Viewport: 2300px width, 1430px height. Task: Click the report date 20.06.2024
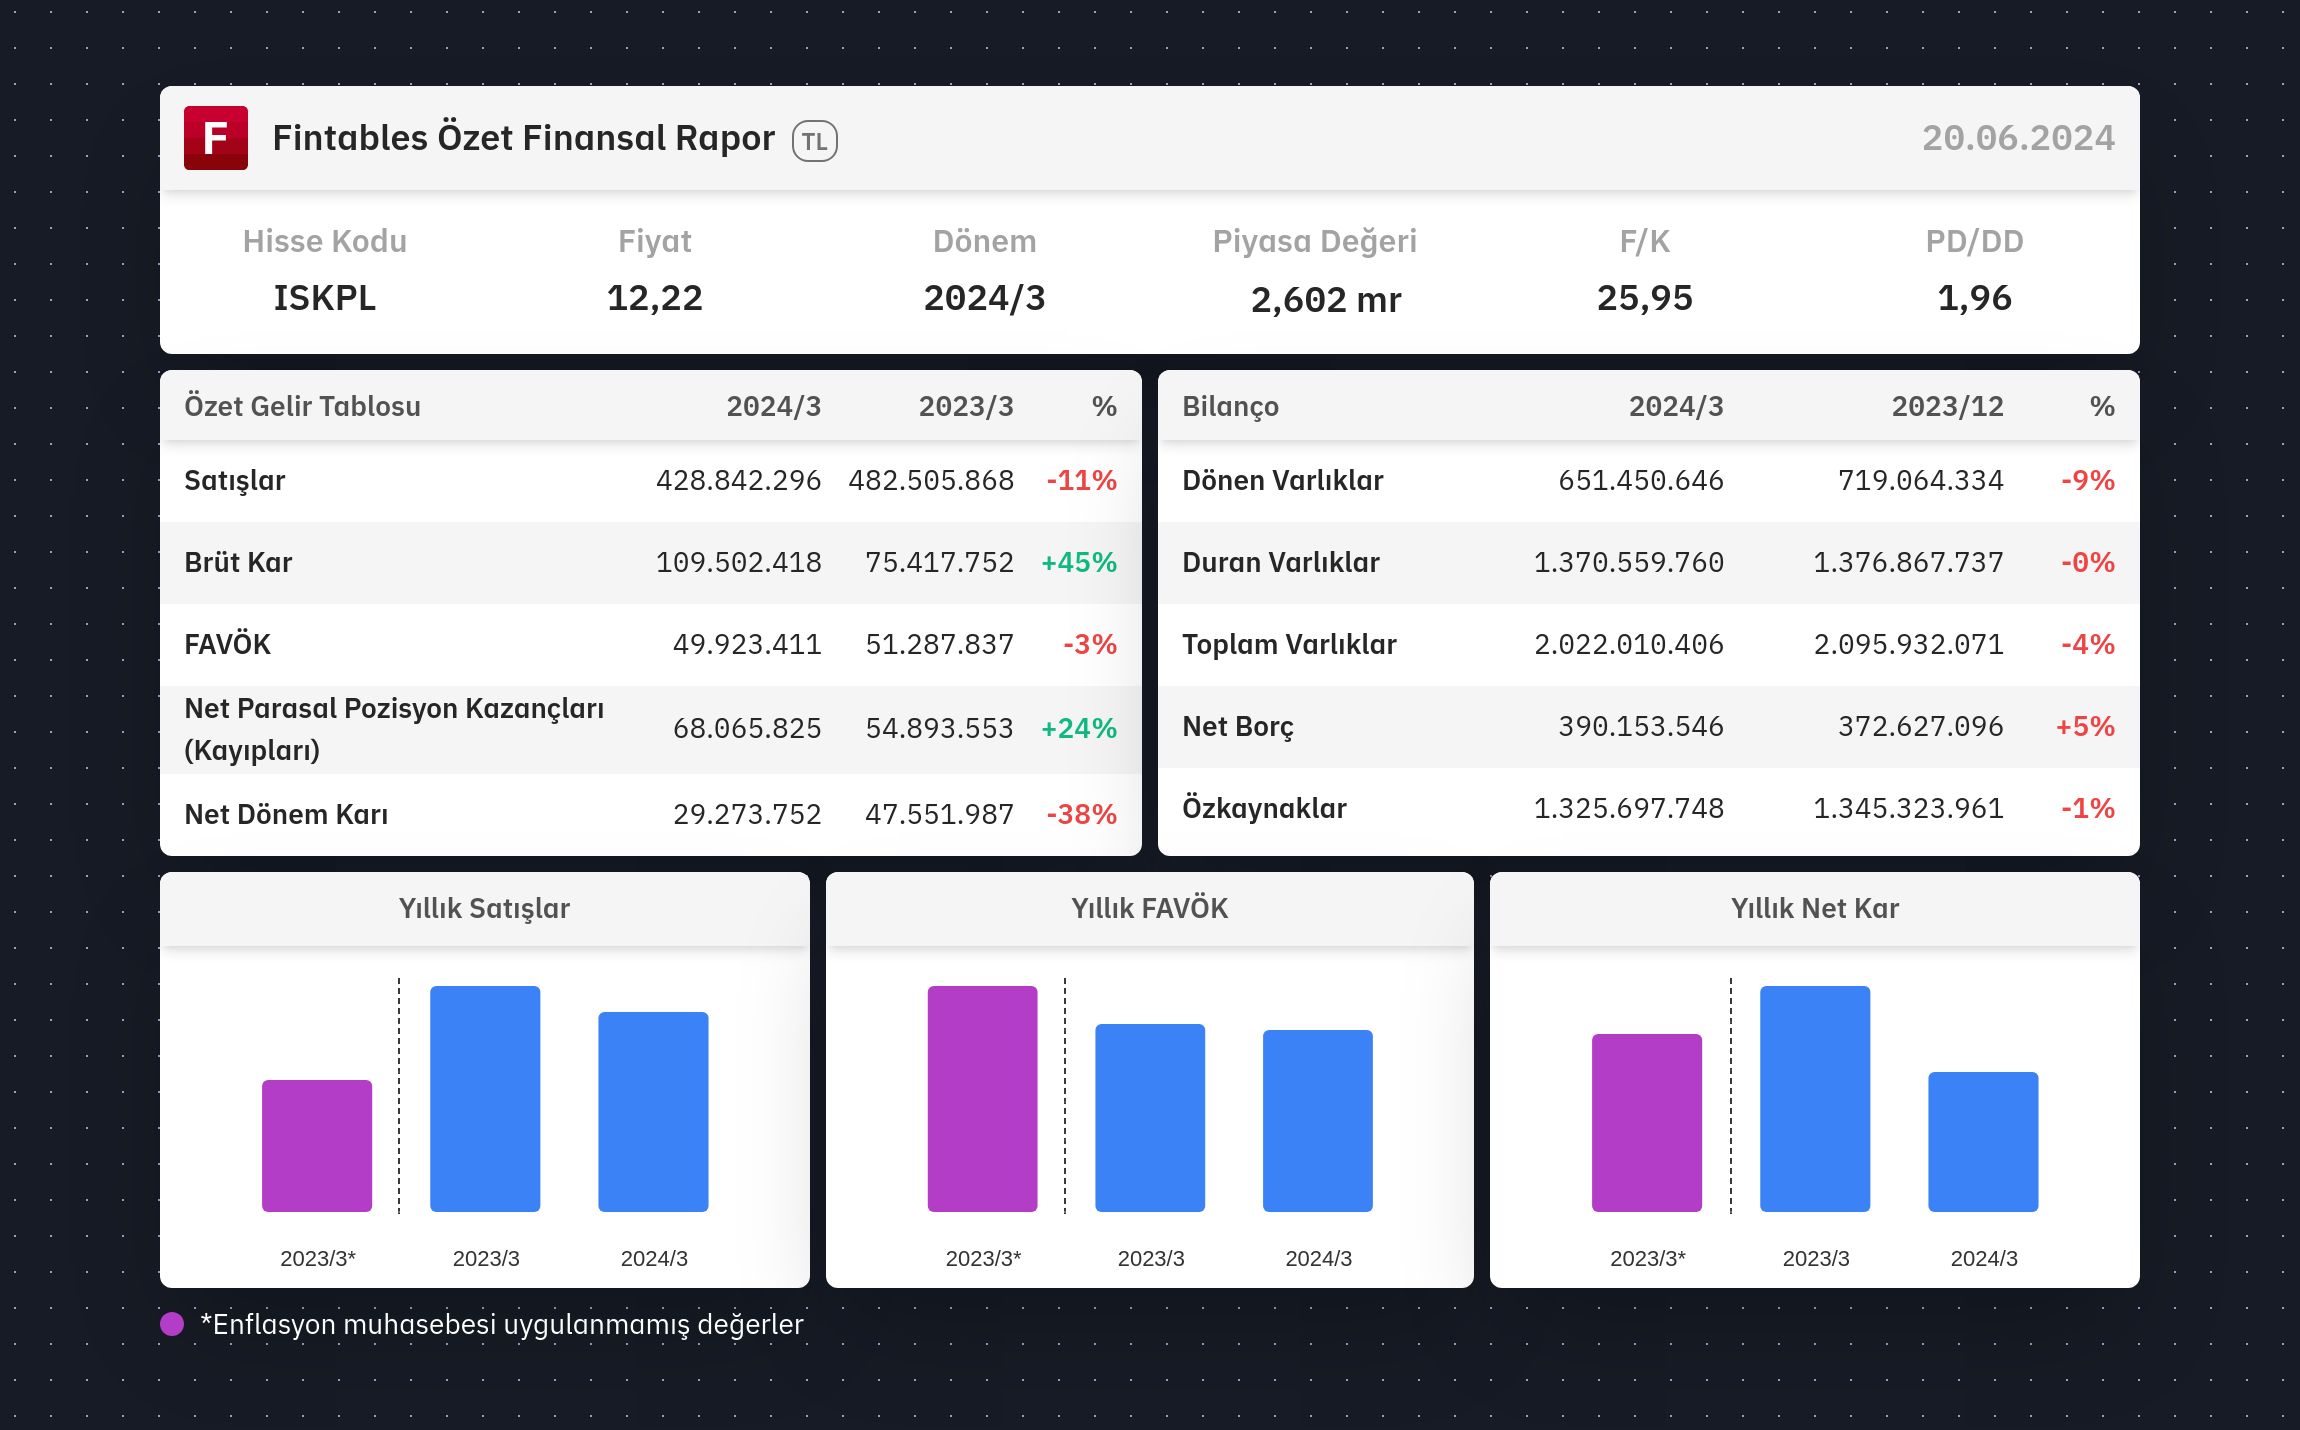[2018, 138]
